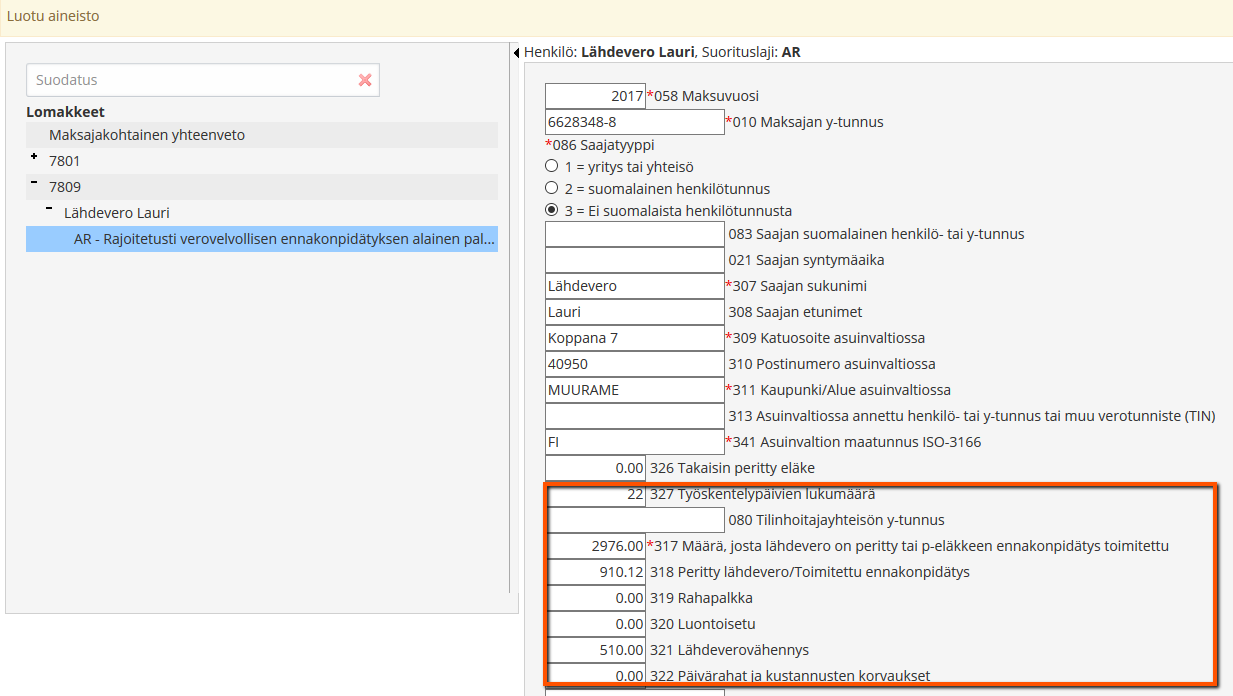The width and height of the screenshot is (1233, 696).
Task: Edit the 327 Työskentelypäivien lukumäärä field
Action: point(595,494)
